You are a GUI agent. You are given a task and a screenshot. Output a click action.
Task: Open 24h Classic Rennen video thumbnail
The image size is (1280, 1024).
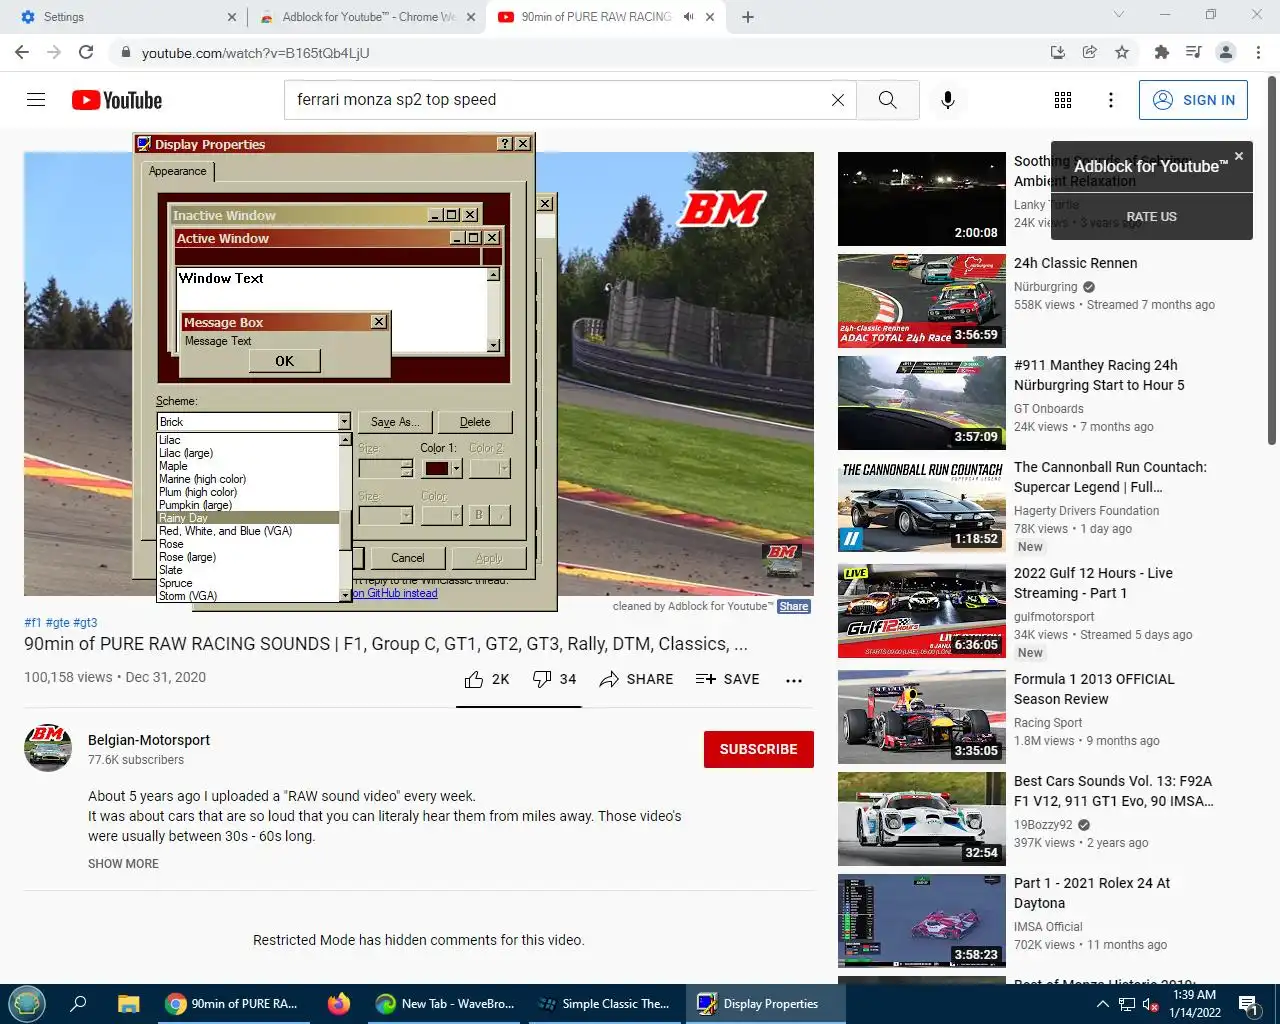coord(922,301)
